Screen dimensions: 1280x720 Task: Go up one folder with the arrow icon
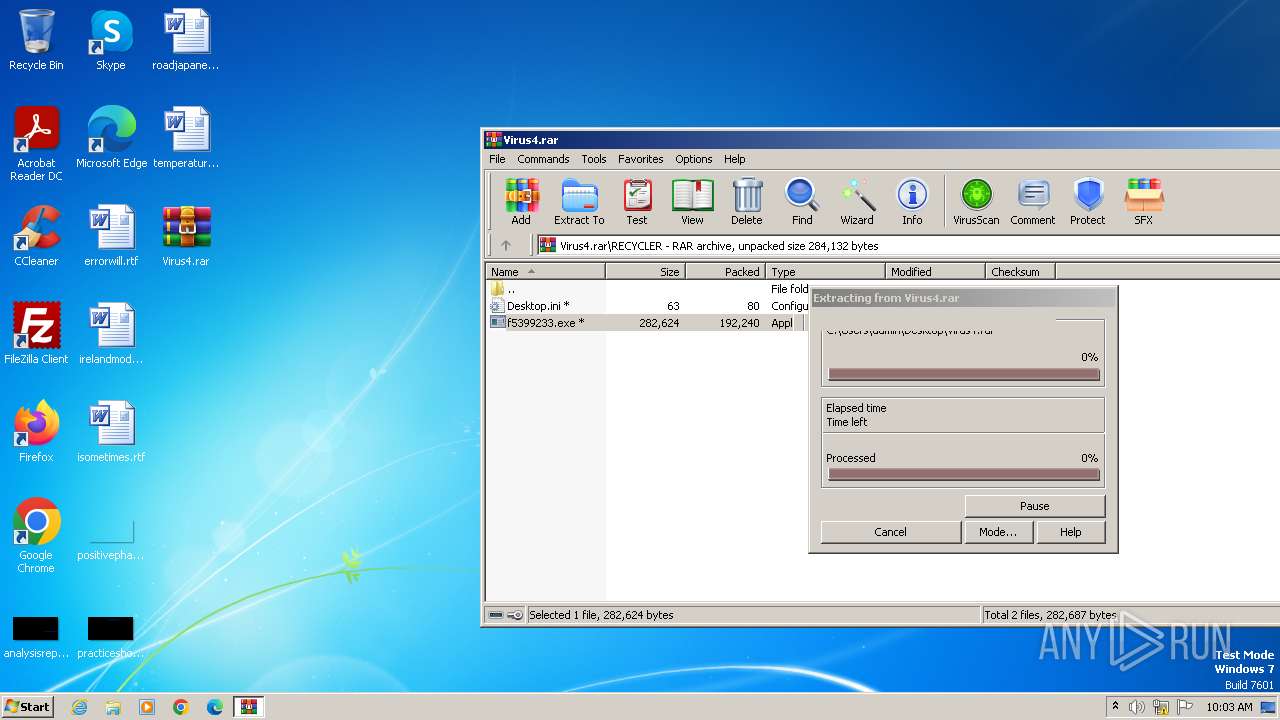pyautogui.click(x=506, y=245)
